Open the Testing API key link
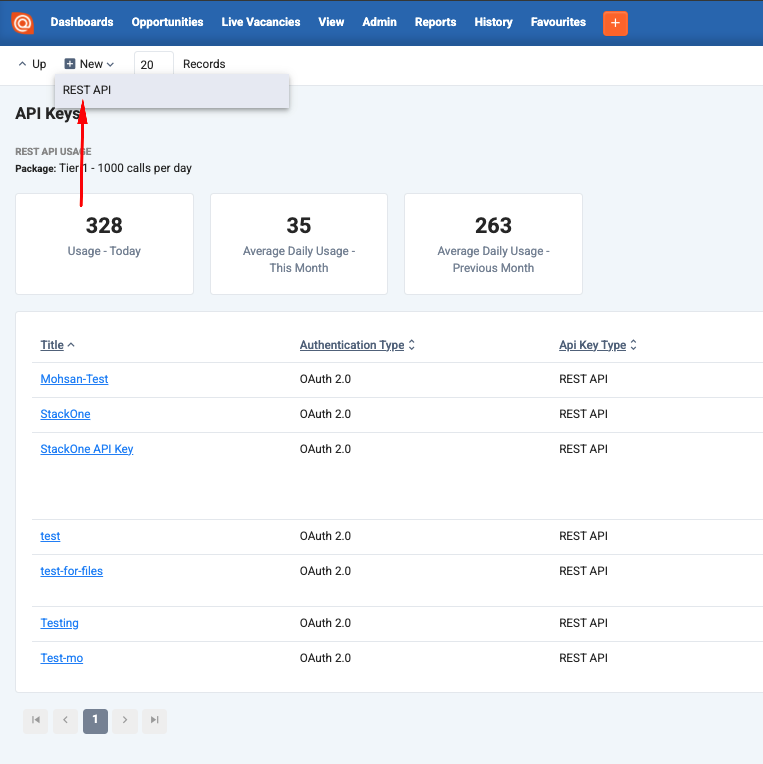Image resolution: width=763 pixels, height=764 pixels. click(x=59, y=623)
